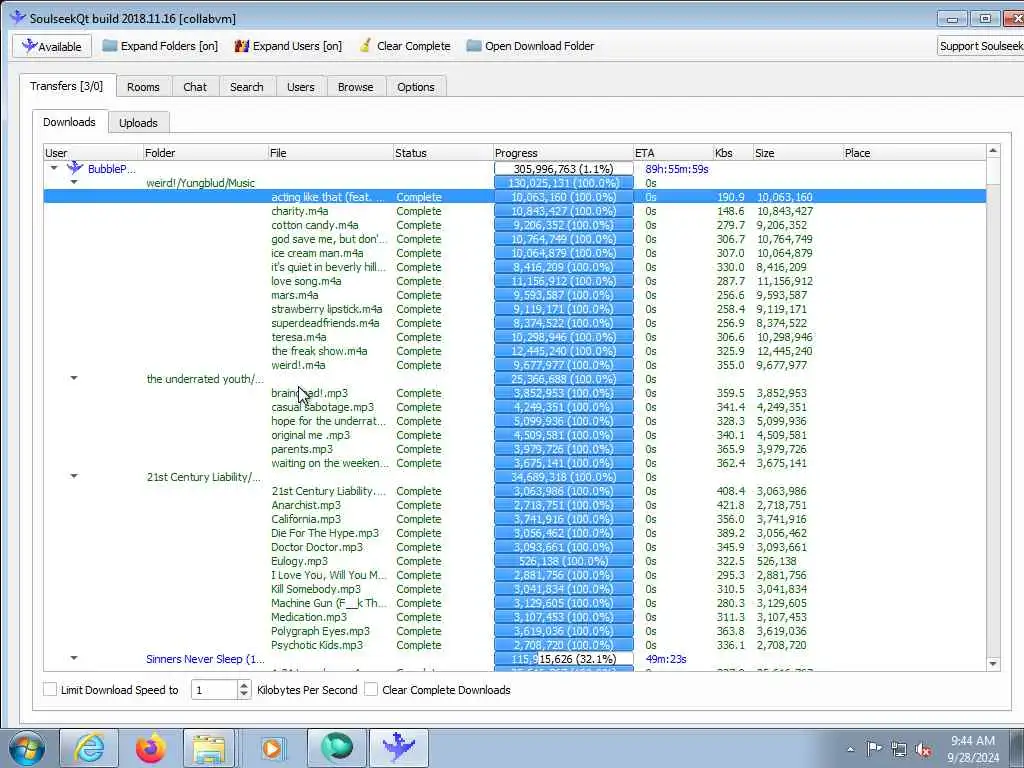
Task: Switch to the Rooms tab
Action: coord(143,87)
